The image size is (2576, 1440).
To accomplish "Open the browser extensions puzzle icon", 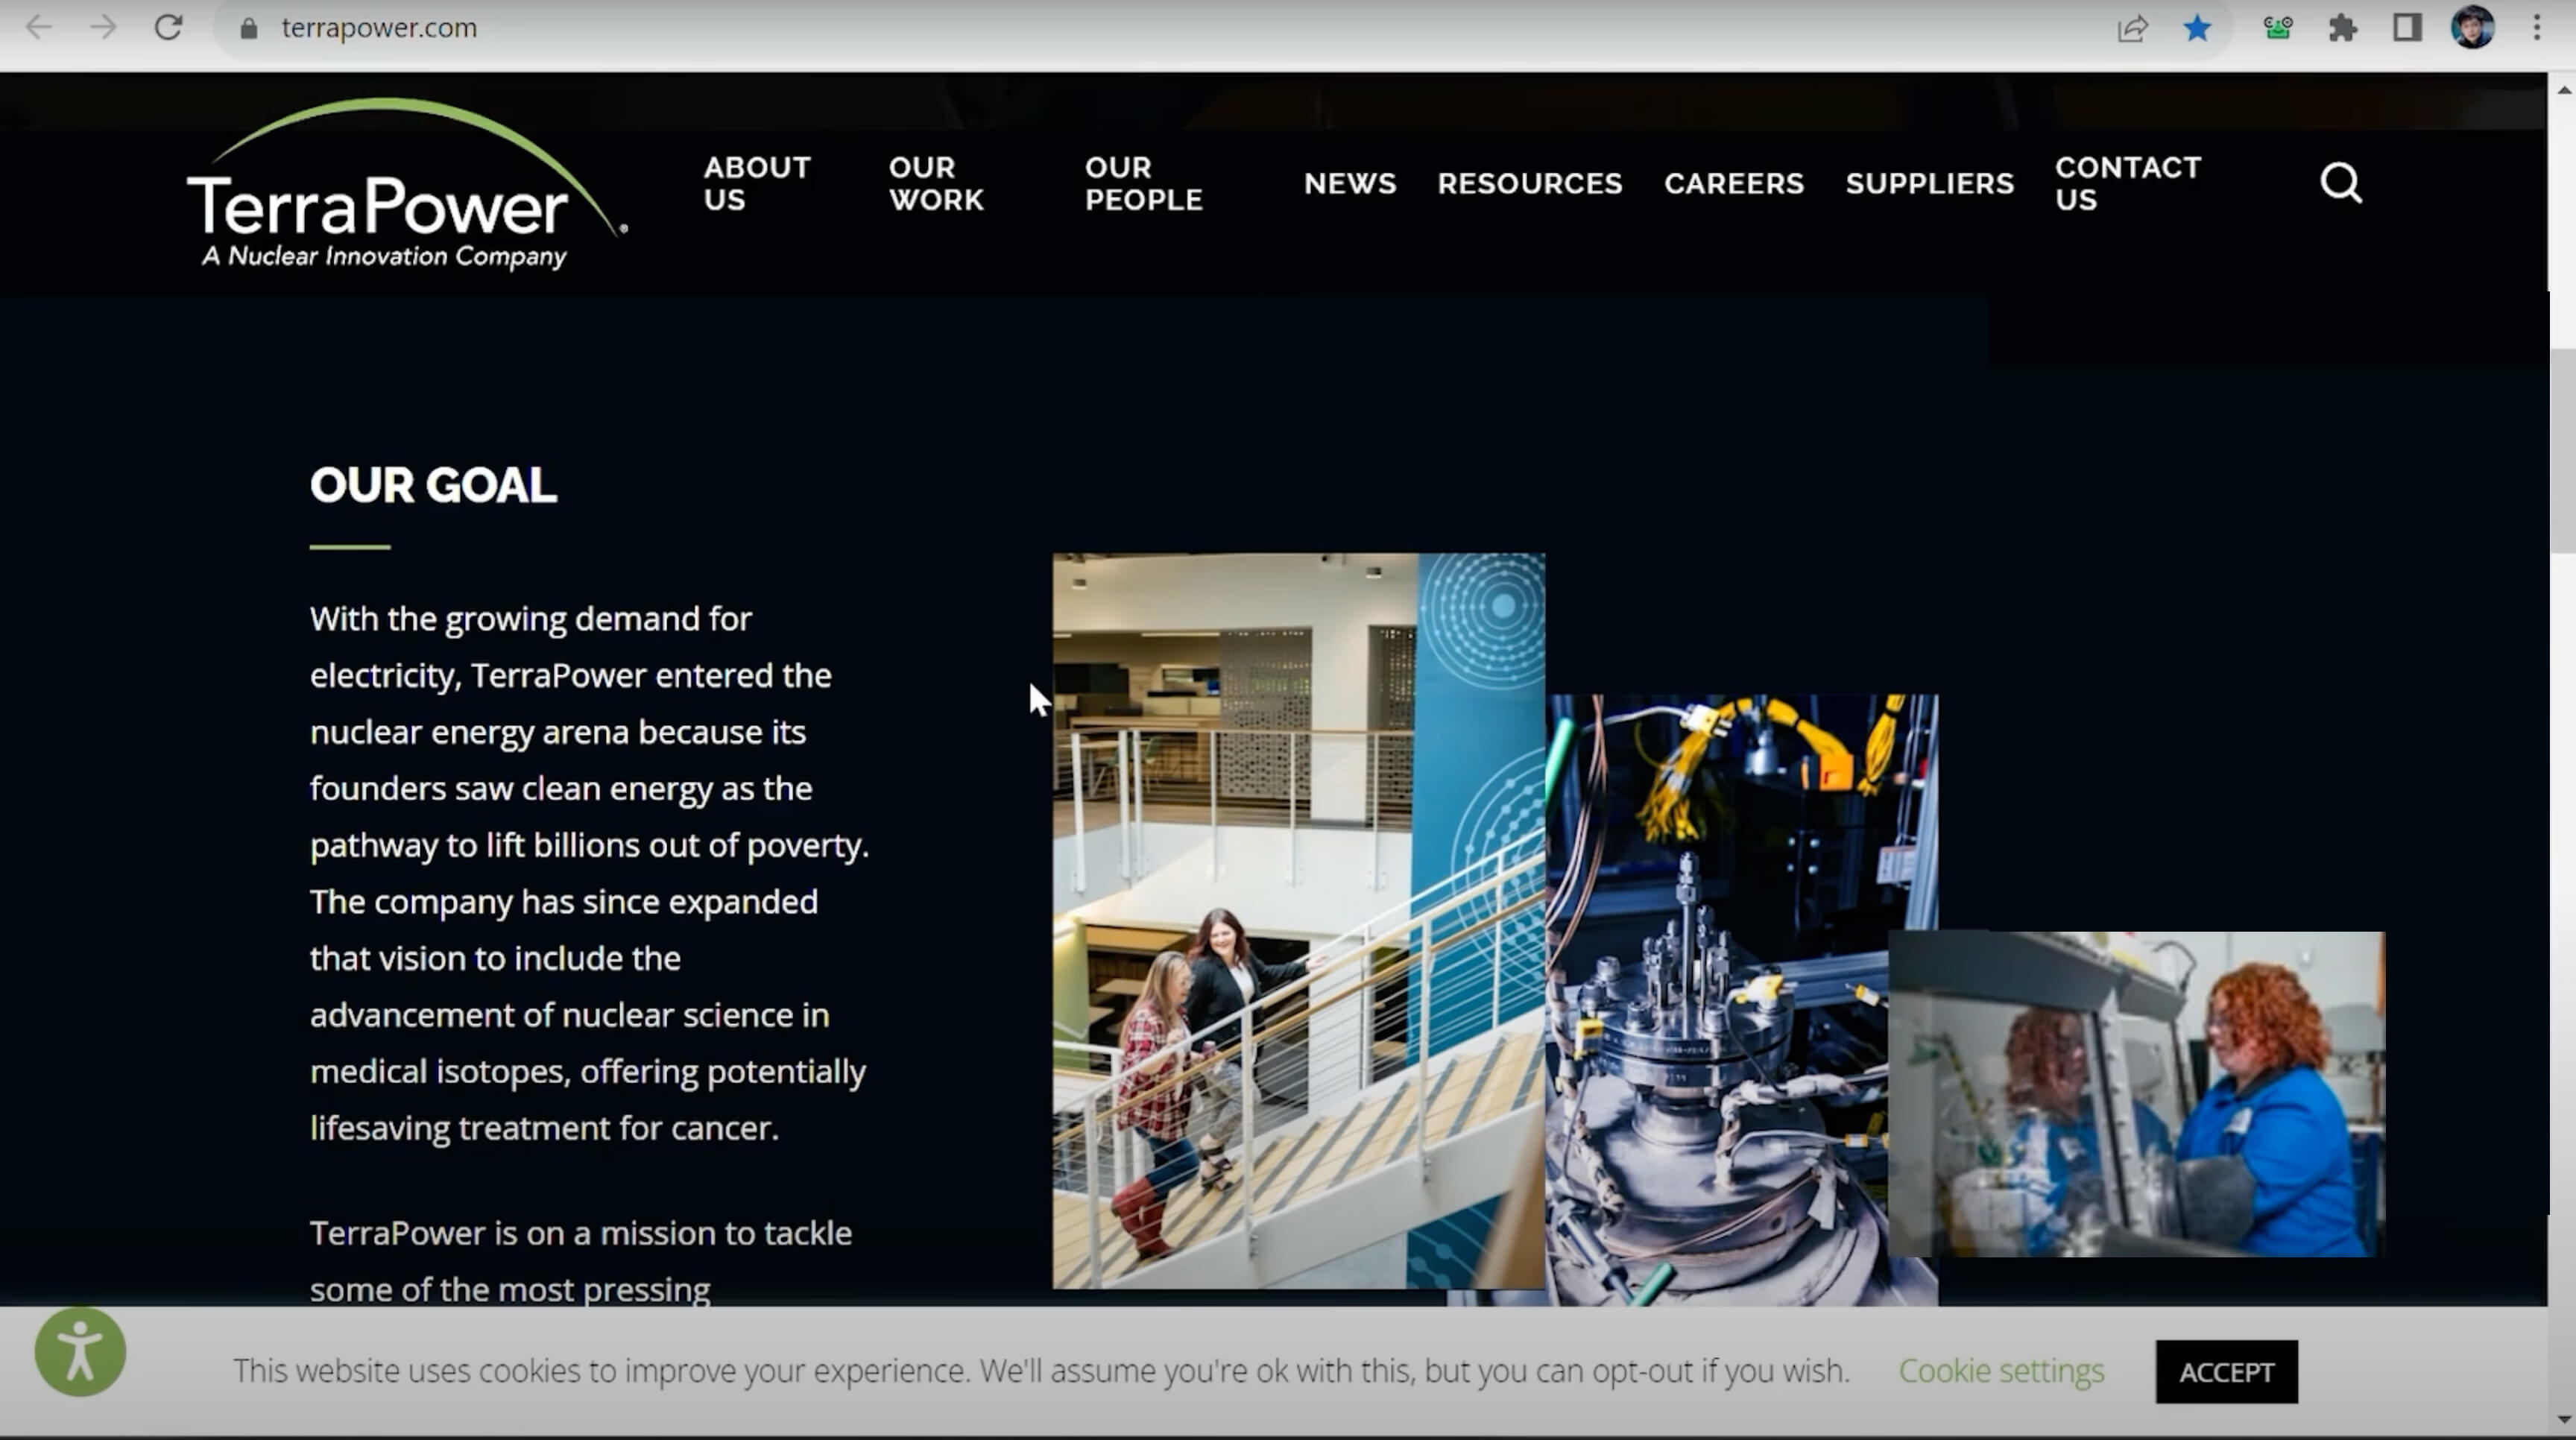I will tap(2342, 28).
